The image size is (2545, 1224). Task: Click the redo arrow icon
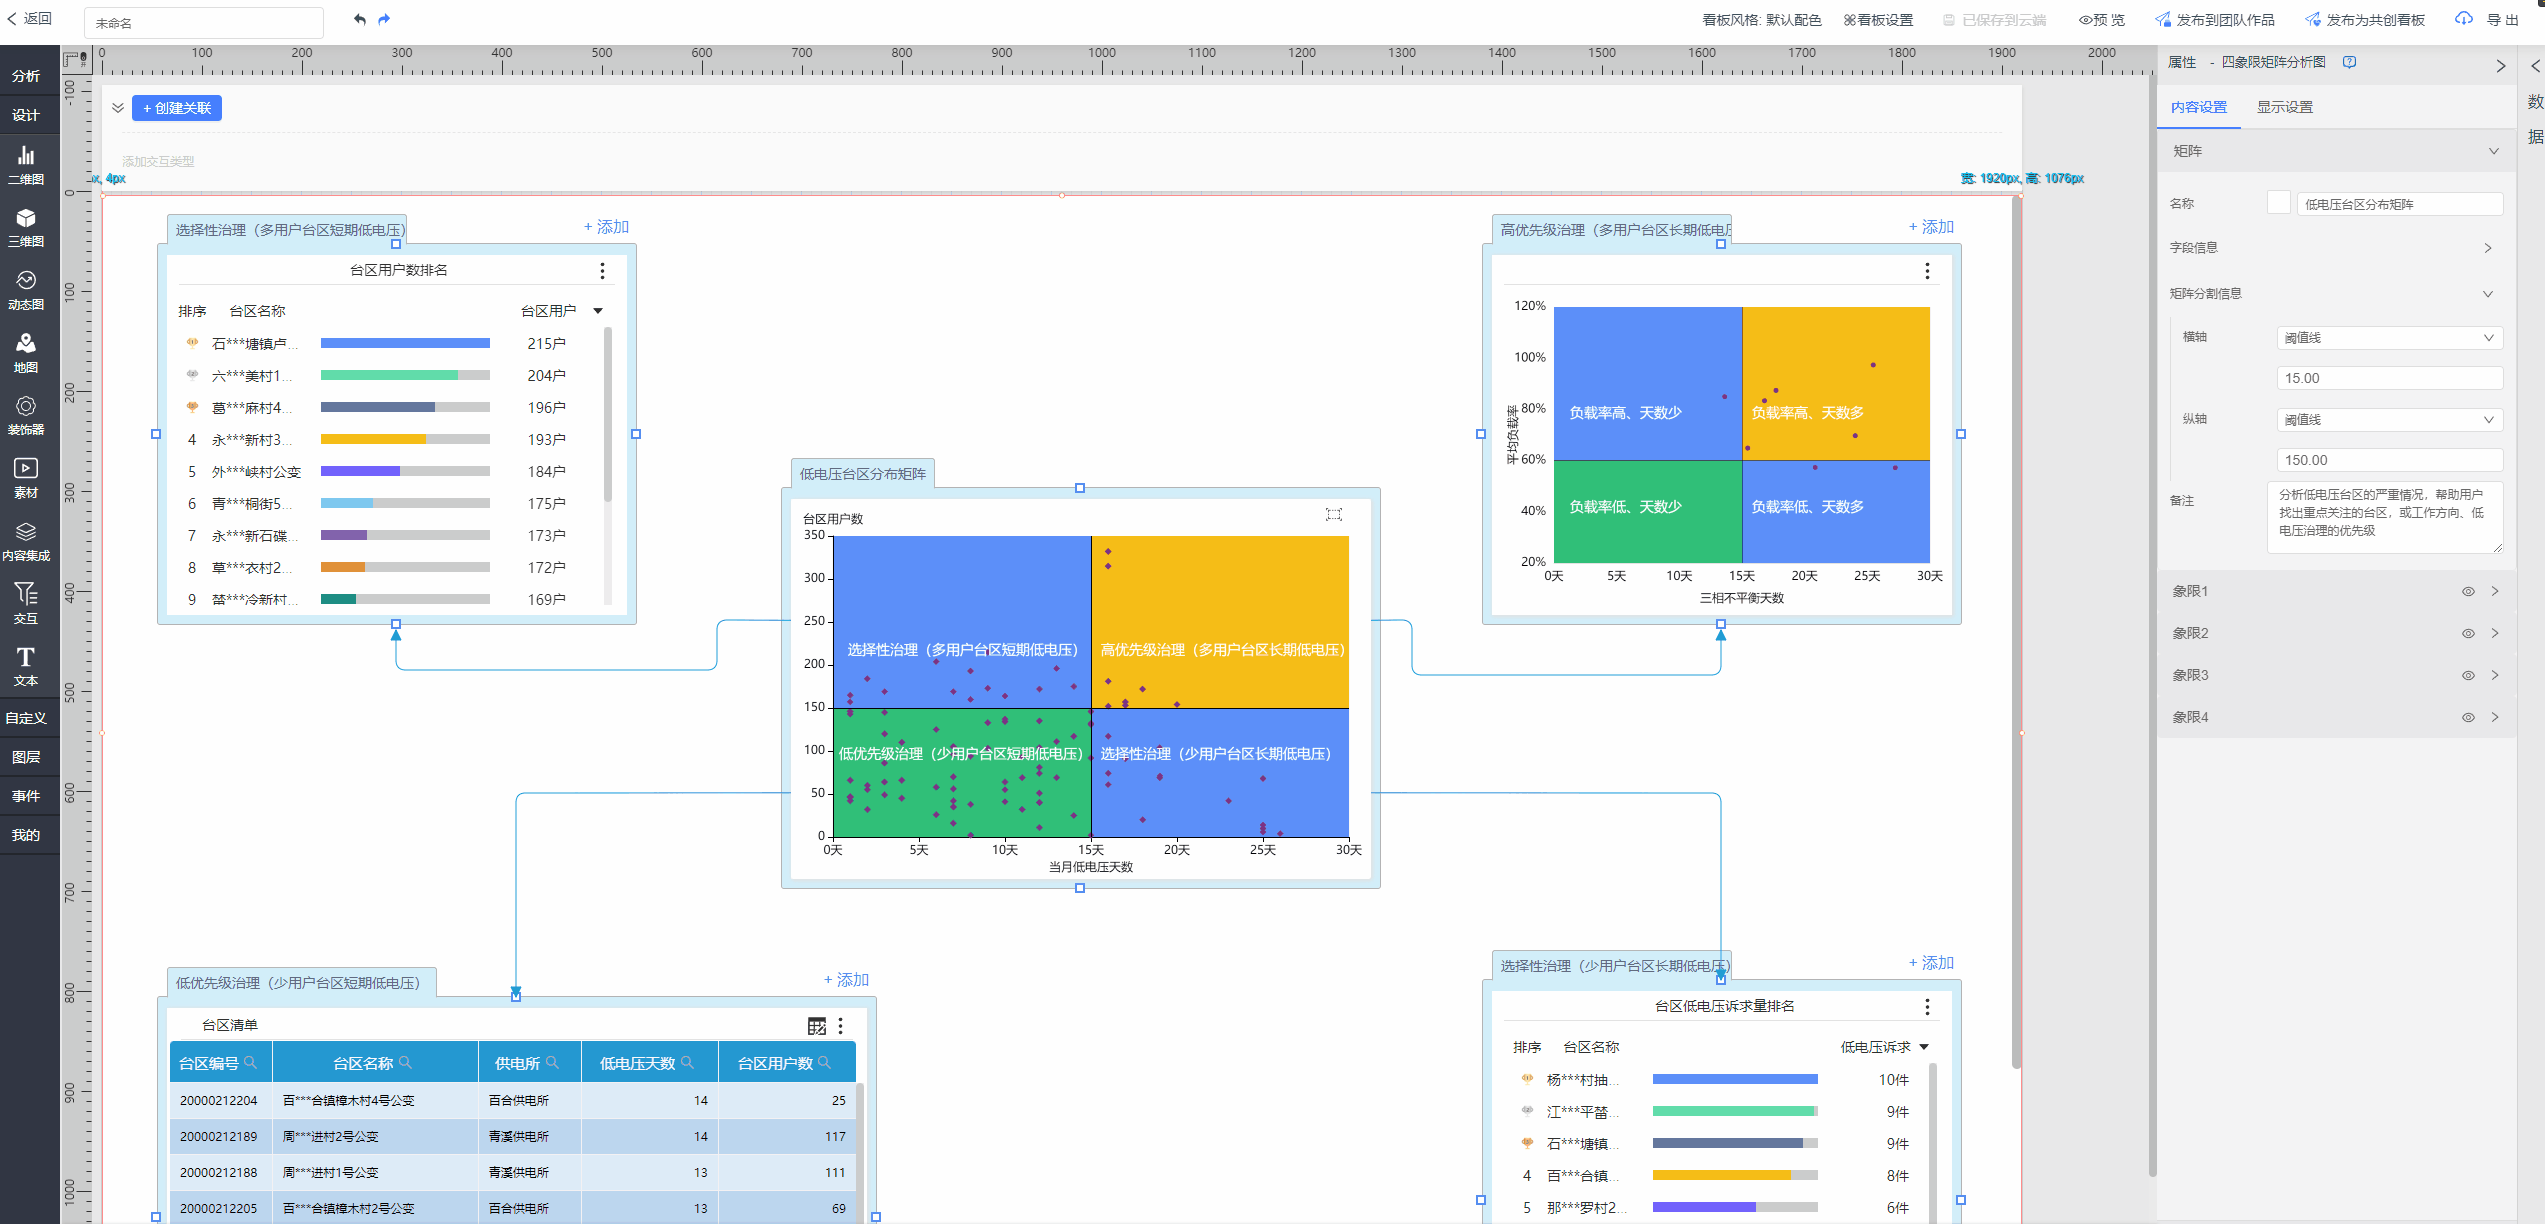384,20
